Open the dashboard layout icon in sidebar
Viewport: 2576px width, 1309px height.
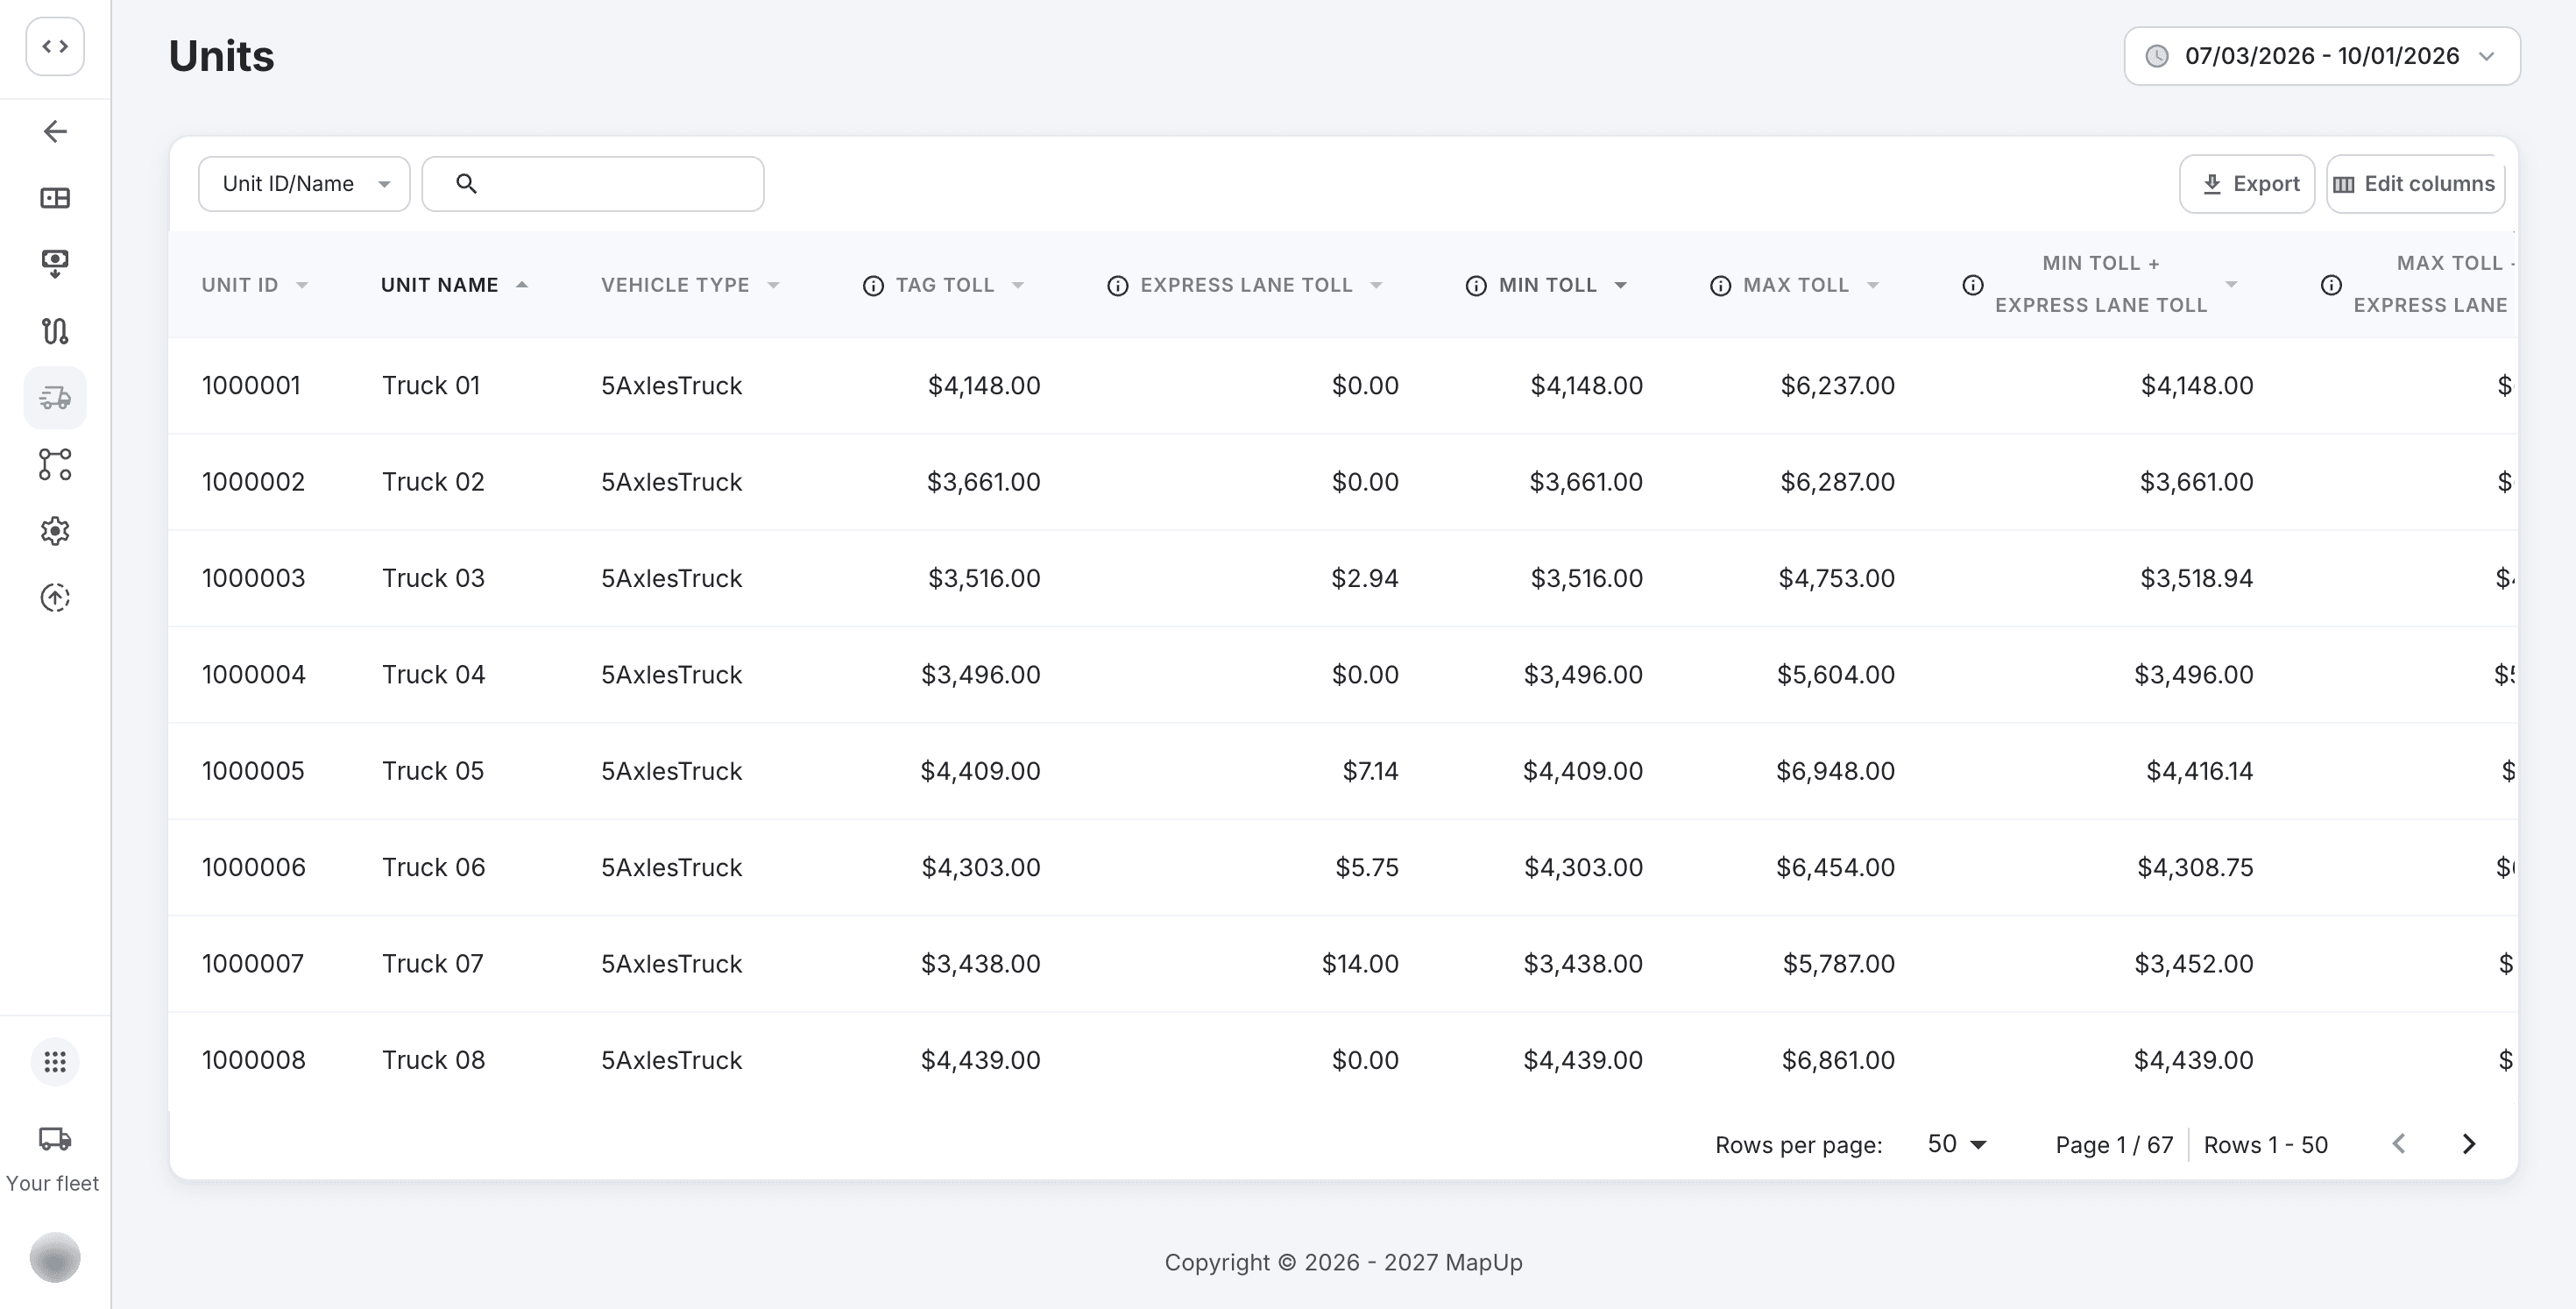(55, 198)
